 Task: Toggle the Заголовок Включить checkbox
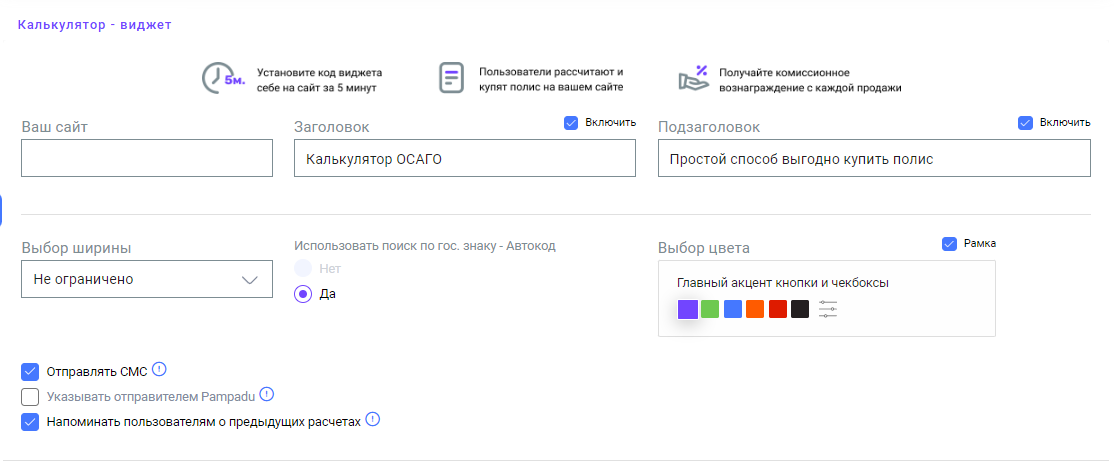point(571,123)
